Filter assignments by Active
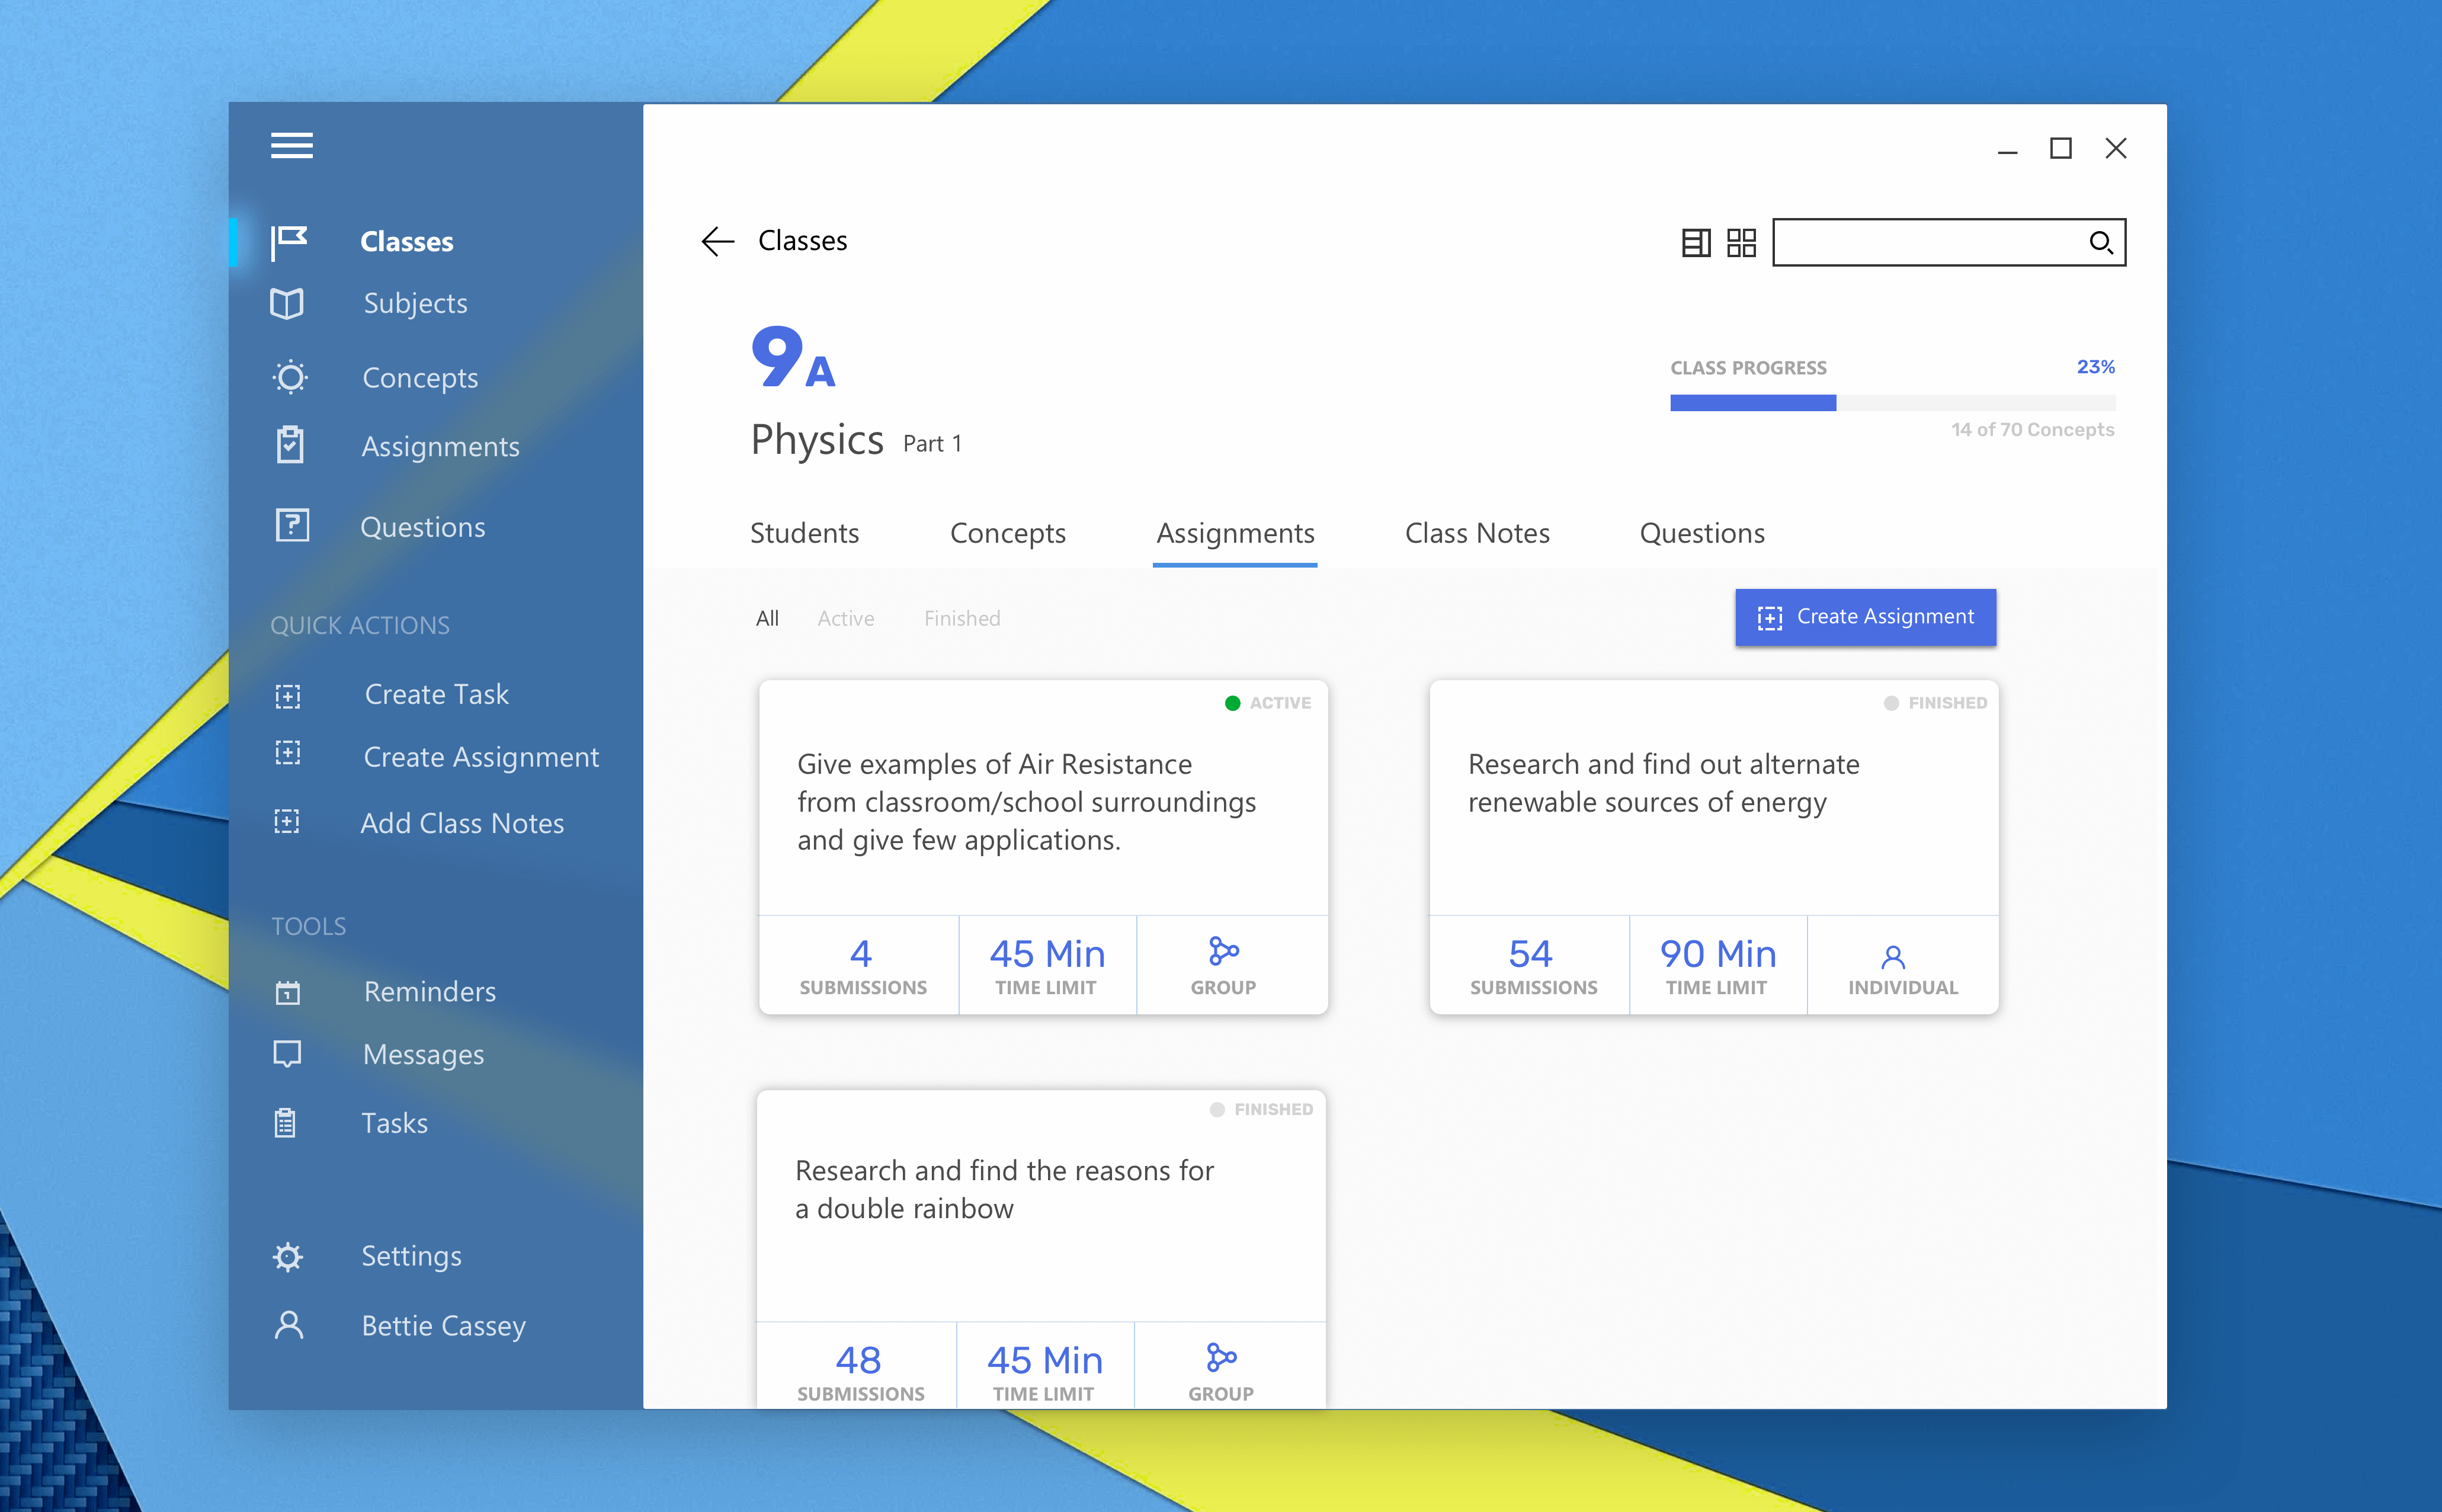The height and width of the screenshot is (1512, 2442). (845, 618)
